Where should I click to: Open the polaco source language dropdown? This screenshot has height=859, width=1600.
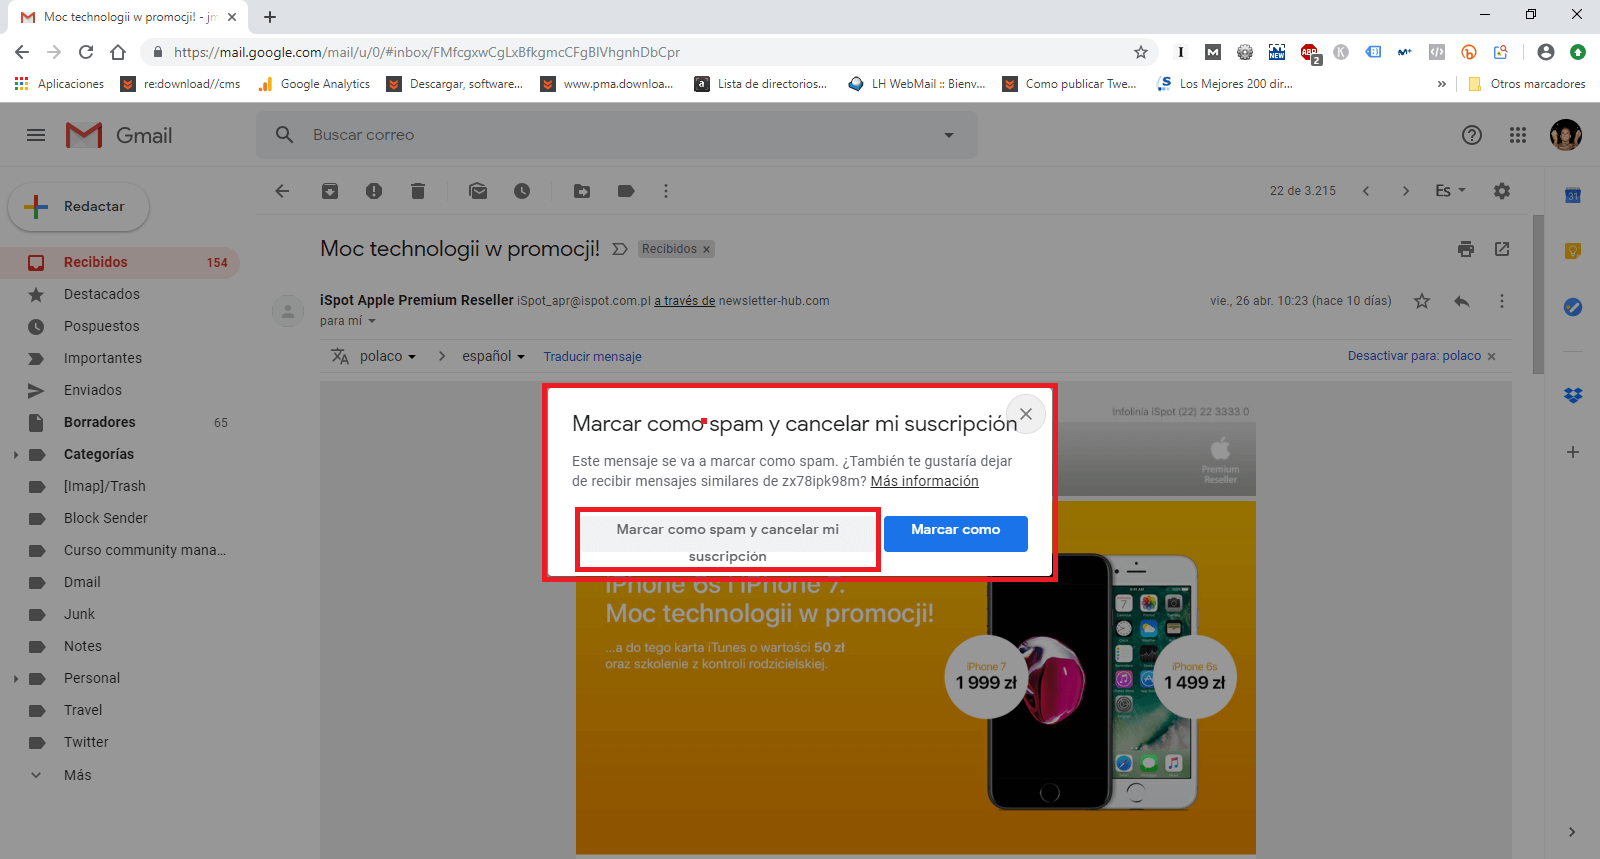[388, 357]
